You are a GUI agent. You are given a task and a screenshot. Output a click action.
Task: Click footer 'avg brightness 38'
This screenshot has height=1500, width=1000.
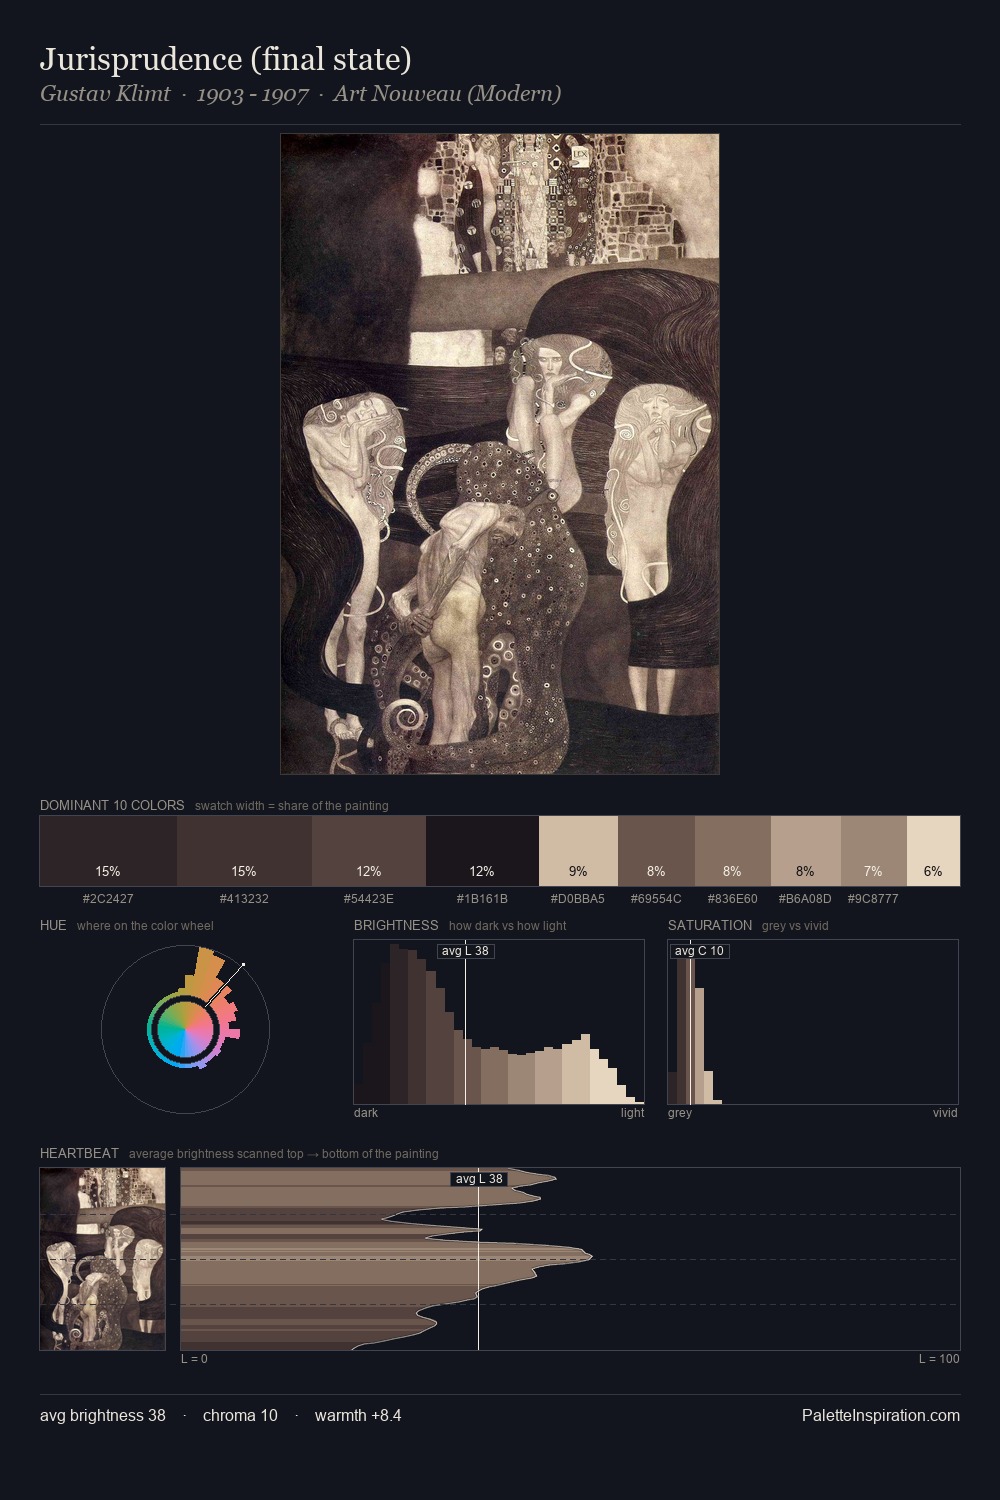(x=103, y=1416)
